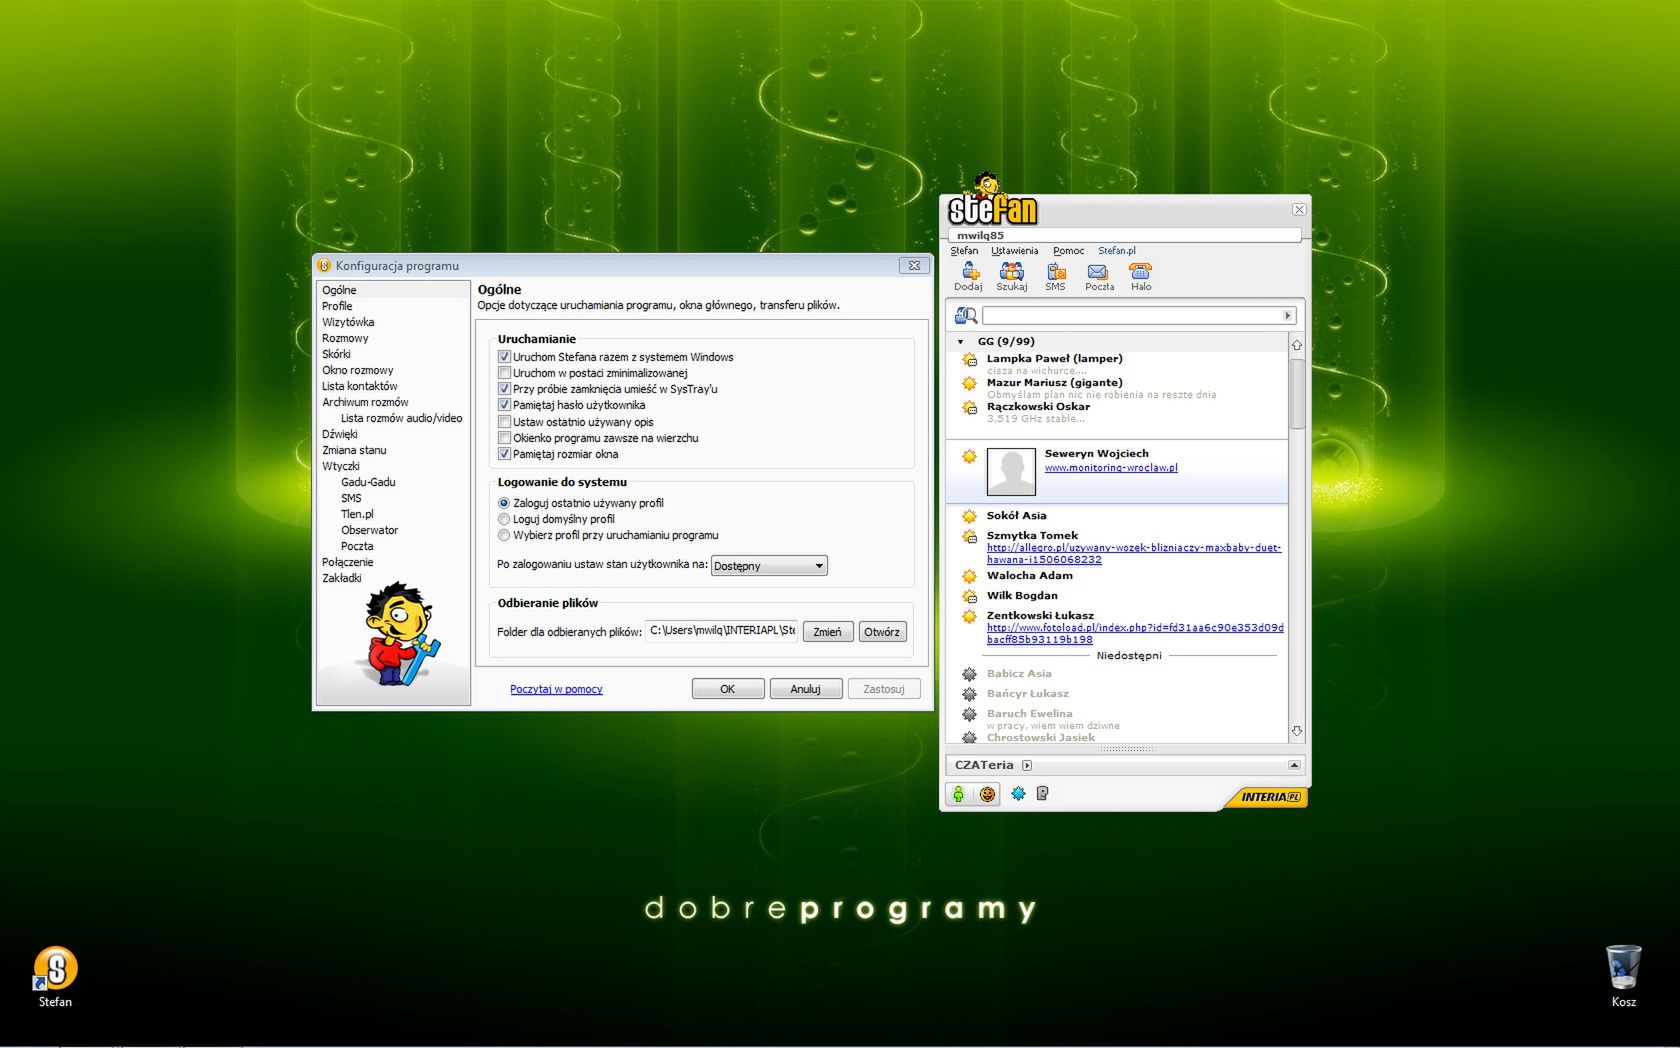Toggle Przy próbie zamknięcia umieść w SysTray'u
The image size is (1680, 1048).
504,389
